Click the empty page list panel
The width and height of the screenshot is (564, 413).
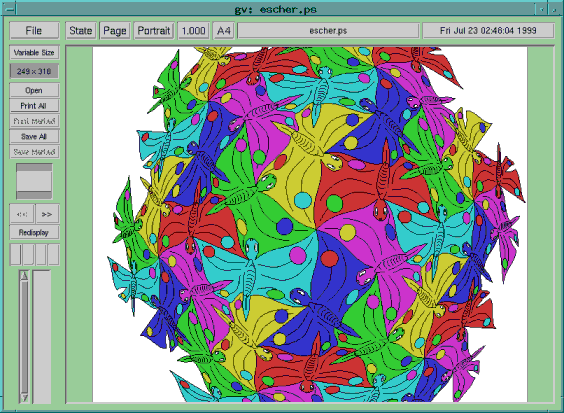pyautogui.click(x=42, y=337)
